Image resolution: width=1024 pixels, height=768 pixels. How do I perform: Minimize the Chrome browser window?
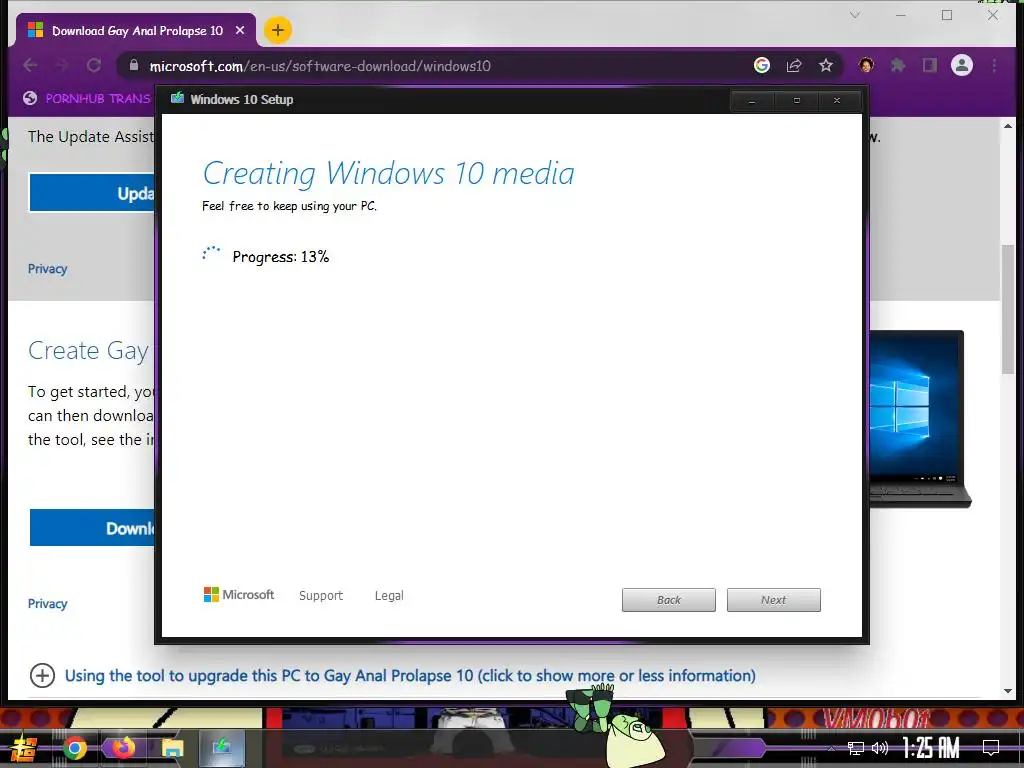[x=901, y=15]
